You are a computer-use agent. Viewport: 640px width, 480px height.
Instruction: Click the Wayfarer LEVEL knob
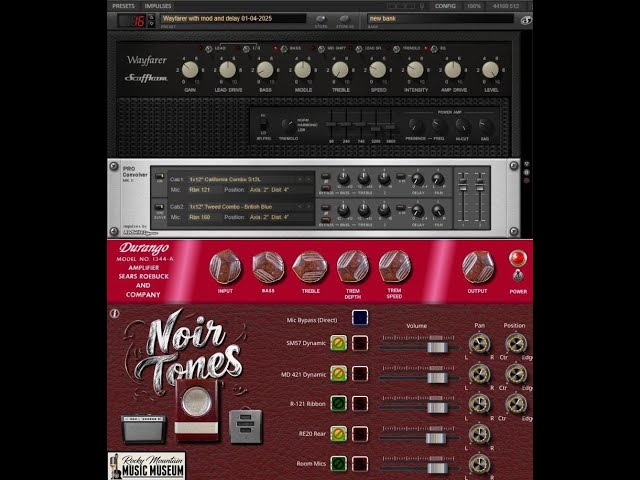tap(490, 70)
